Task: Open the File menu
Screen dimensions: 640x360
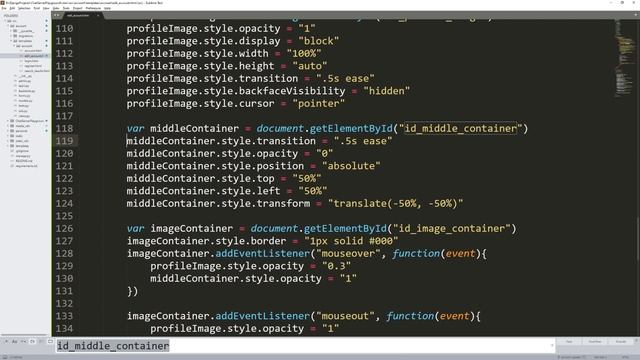Action: click(4, 8)
